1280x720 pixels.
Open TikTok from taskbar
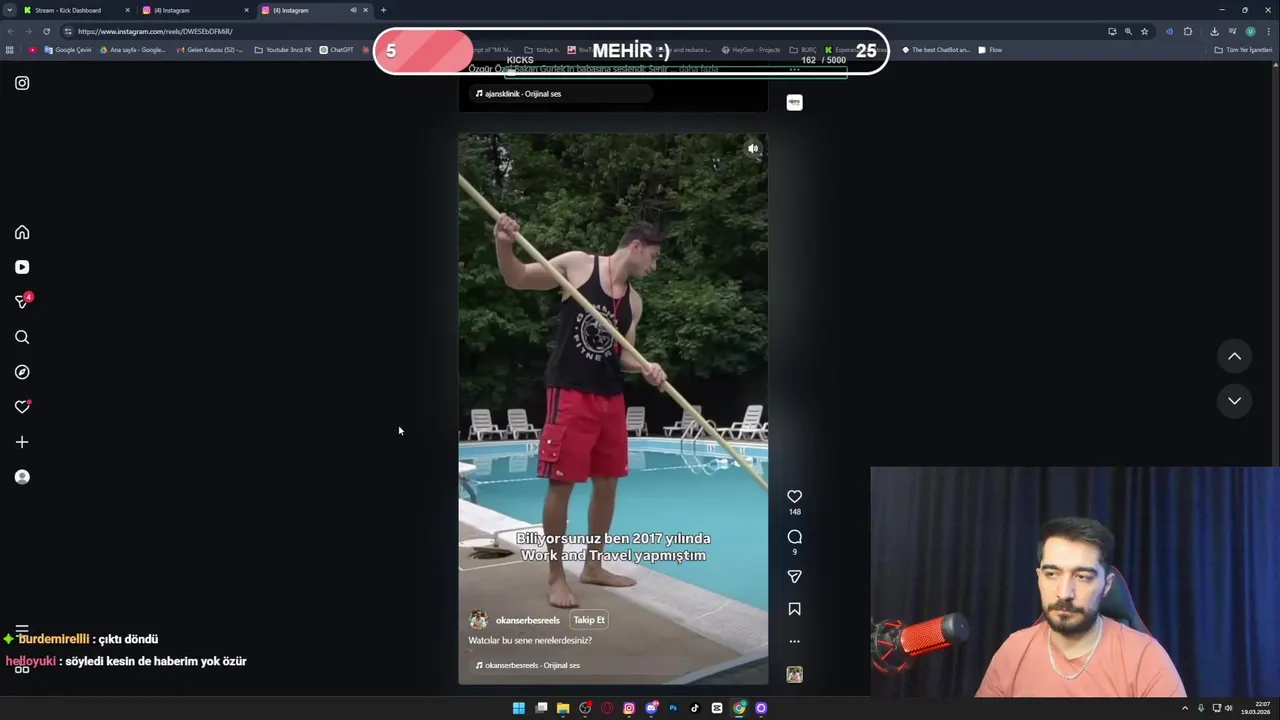(x=695, y=708)
